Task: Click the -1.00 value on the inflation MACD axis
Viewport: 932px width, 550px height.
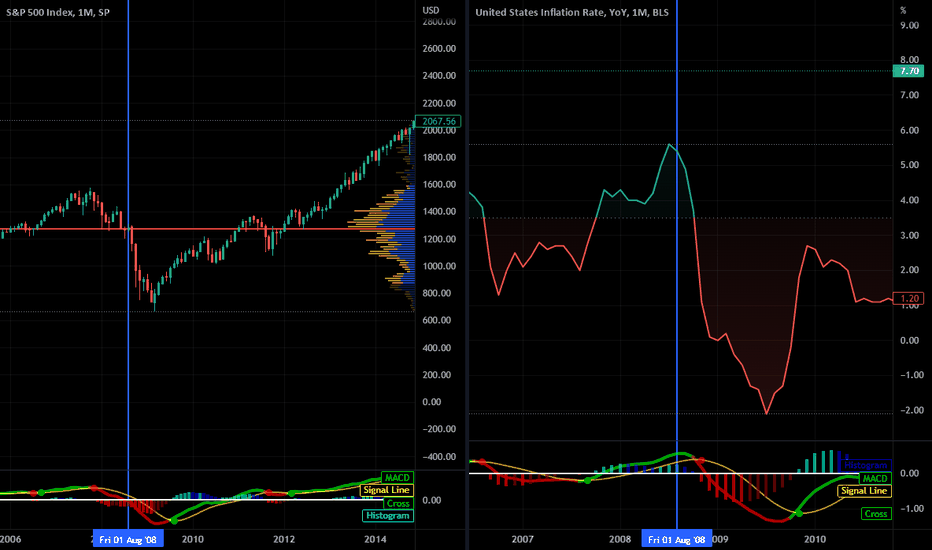Action: pyautogui.click(x=912, y=508)
